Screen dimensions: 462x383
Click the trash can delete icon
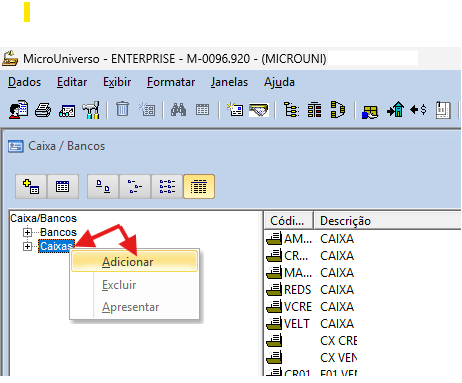tap(122, 109)
